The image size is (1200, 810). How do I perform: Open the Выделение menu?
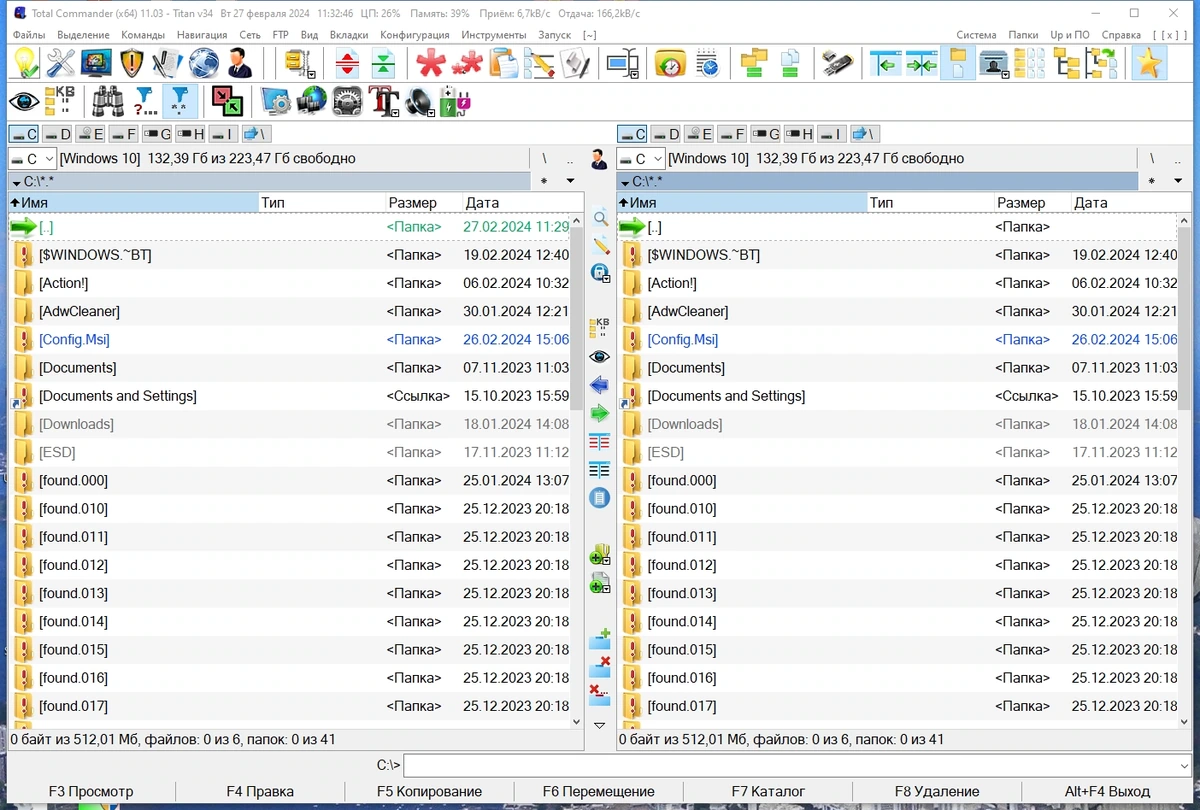pyautogui.click(x=83, y=35)
